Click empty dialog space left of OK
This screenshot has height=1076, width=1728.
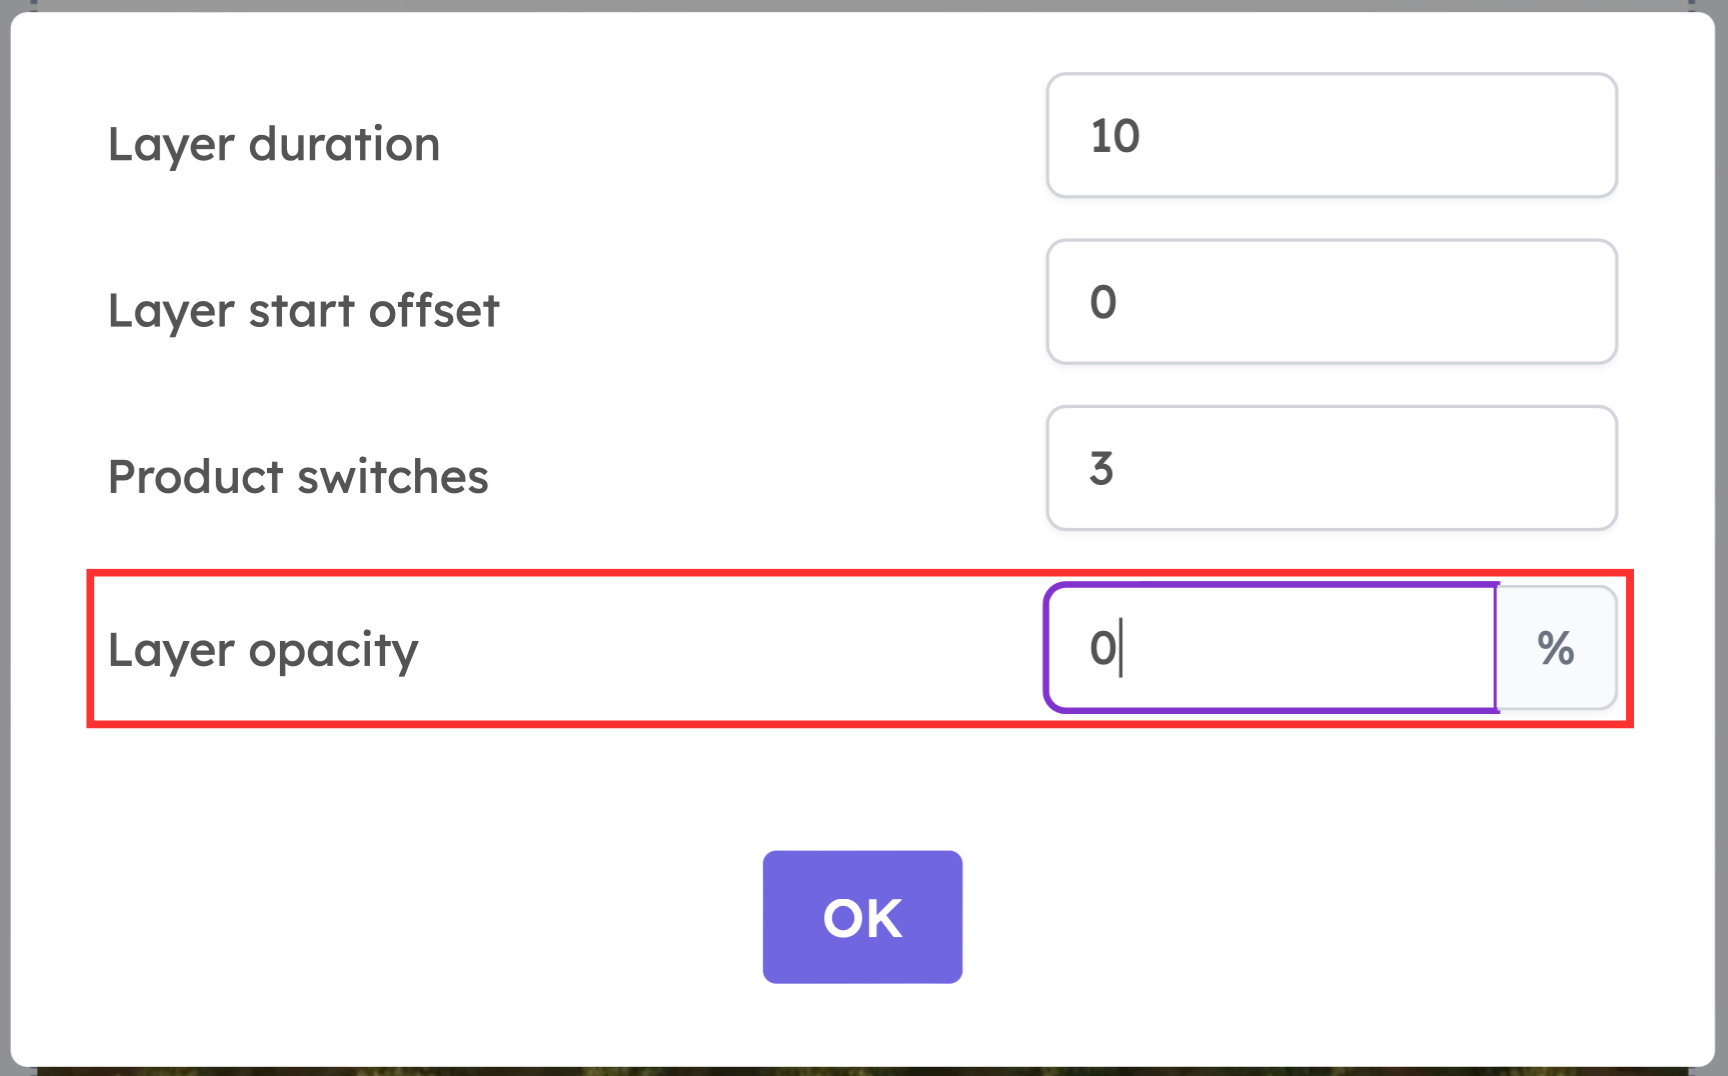(x=400, y=917)
